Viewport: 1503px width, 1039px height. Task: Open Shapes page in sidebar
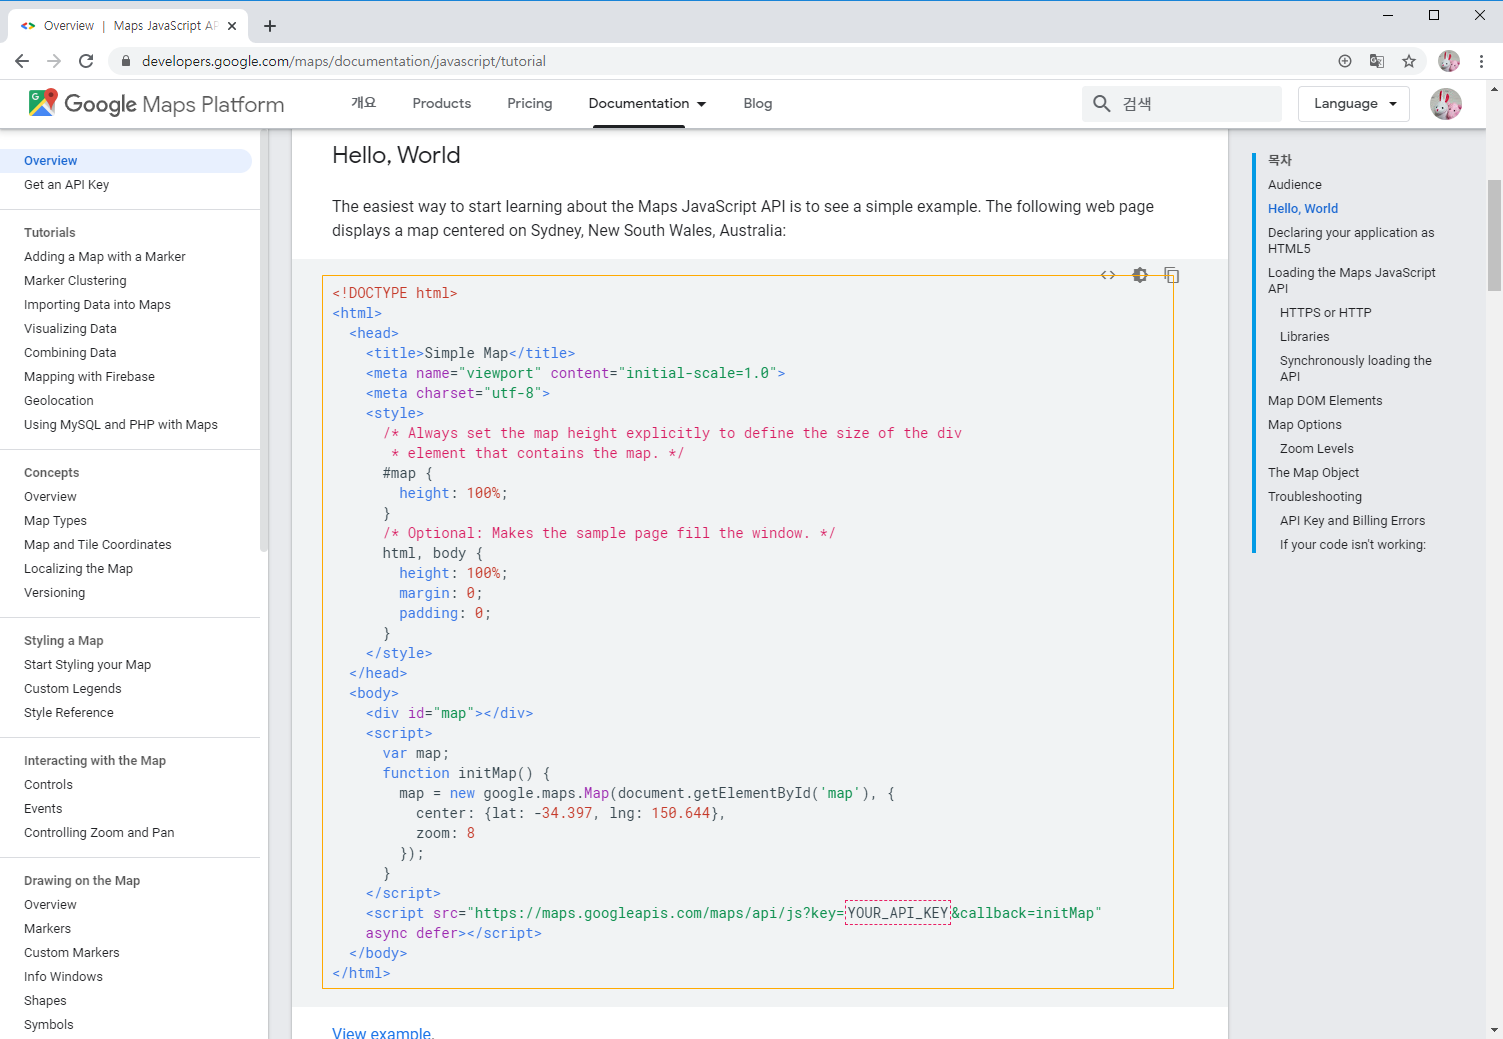[45, 1001]
